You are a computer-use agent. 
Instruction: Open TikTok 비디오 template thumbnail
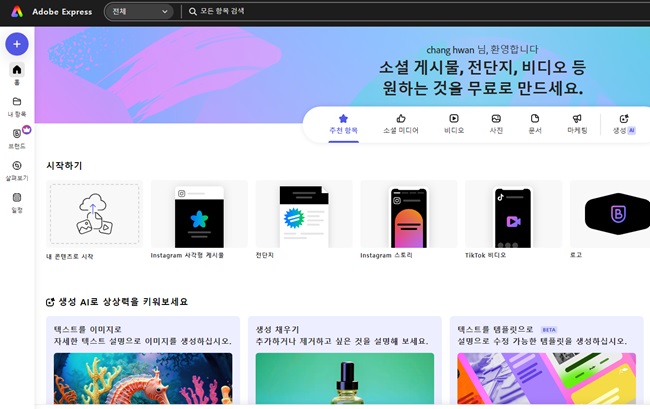coord(514,214)
